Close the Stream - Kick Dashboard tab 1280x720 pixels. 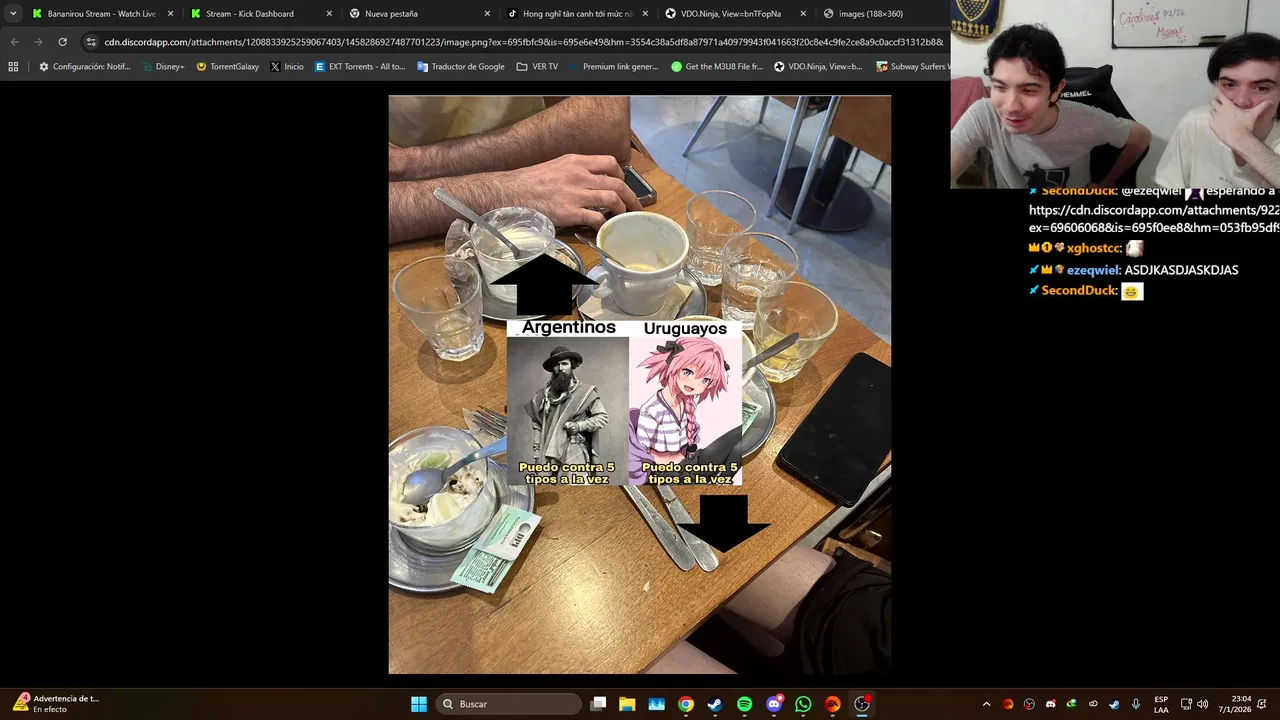click(329, 14)
